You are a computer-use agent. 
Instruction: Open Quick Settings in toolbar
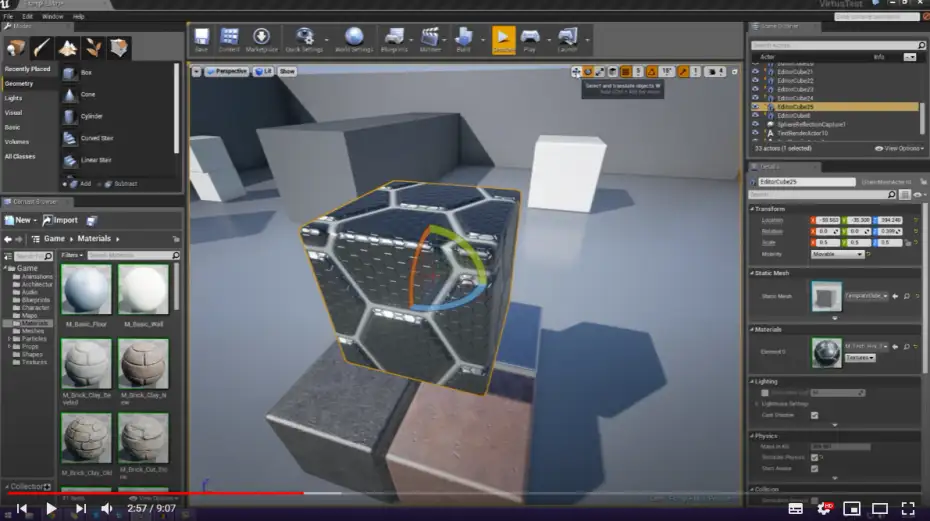coord(304,40)
